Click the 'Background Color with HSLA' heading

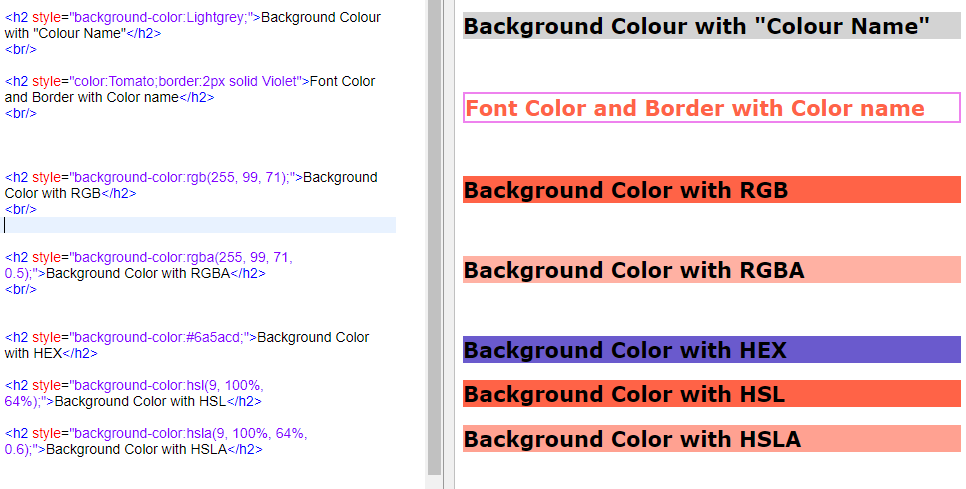(712, 438)
